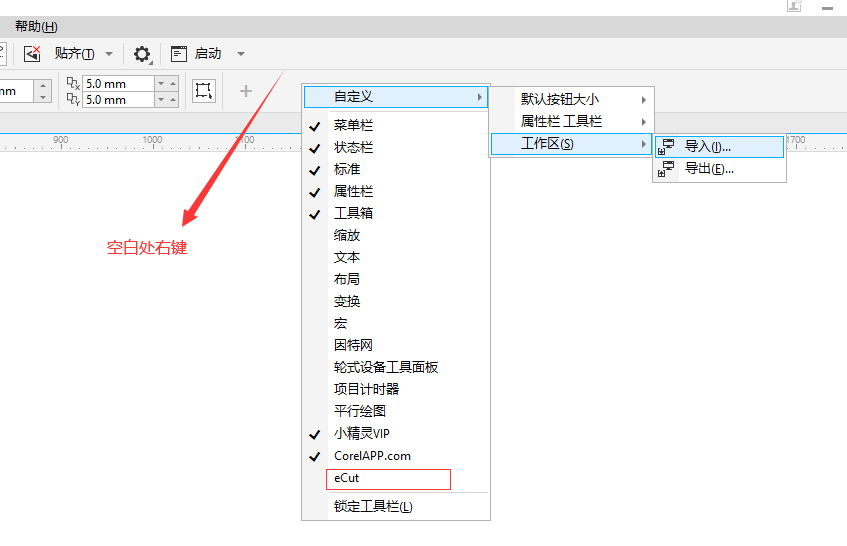Click the plus quick customize button
The height and width of the screenshot is (546, 847).
click(x=246, y=91)
